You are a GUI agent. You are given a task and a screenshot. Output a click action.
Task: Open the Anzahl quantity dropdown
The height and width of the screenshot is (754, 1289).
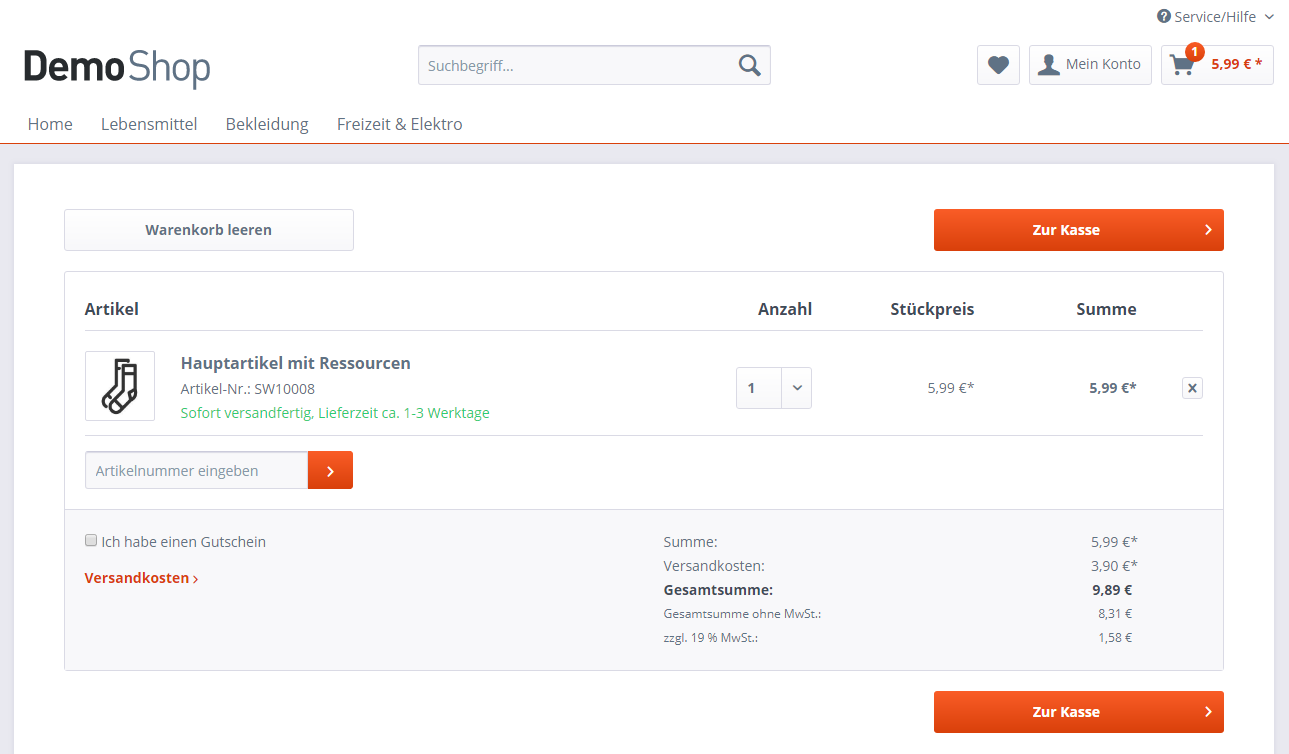774,388
